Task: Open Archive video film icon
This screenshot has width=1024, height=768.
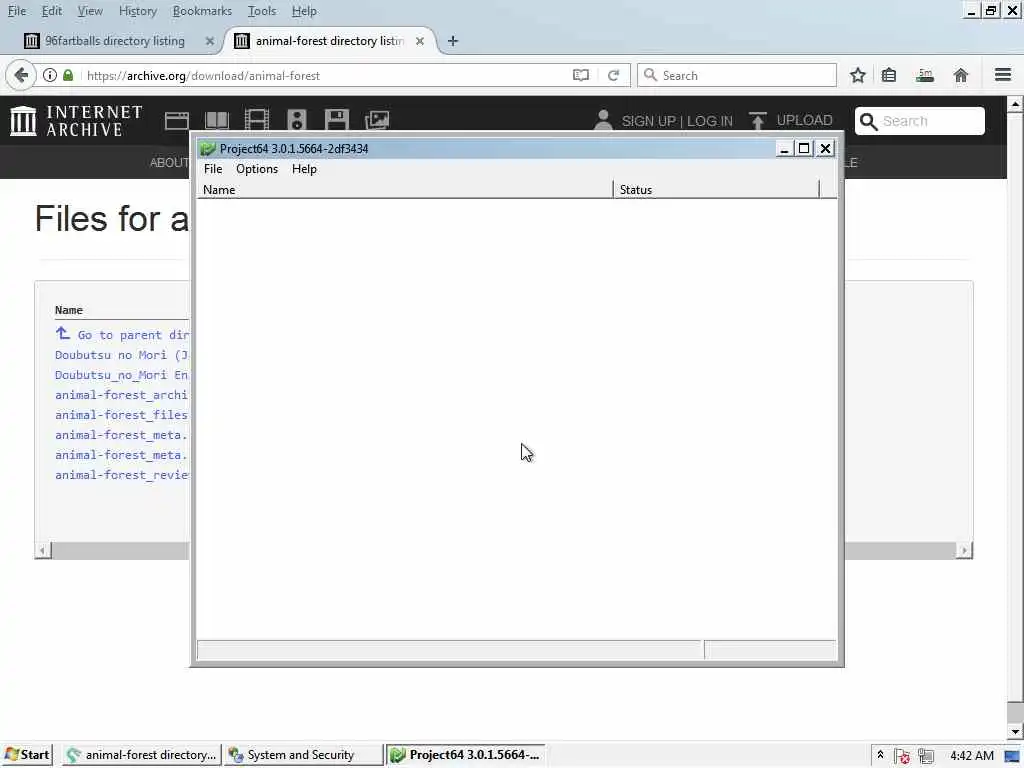Action: click(x=257, y=120)
